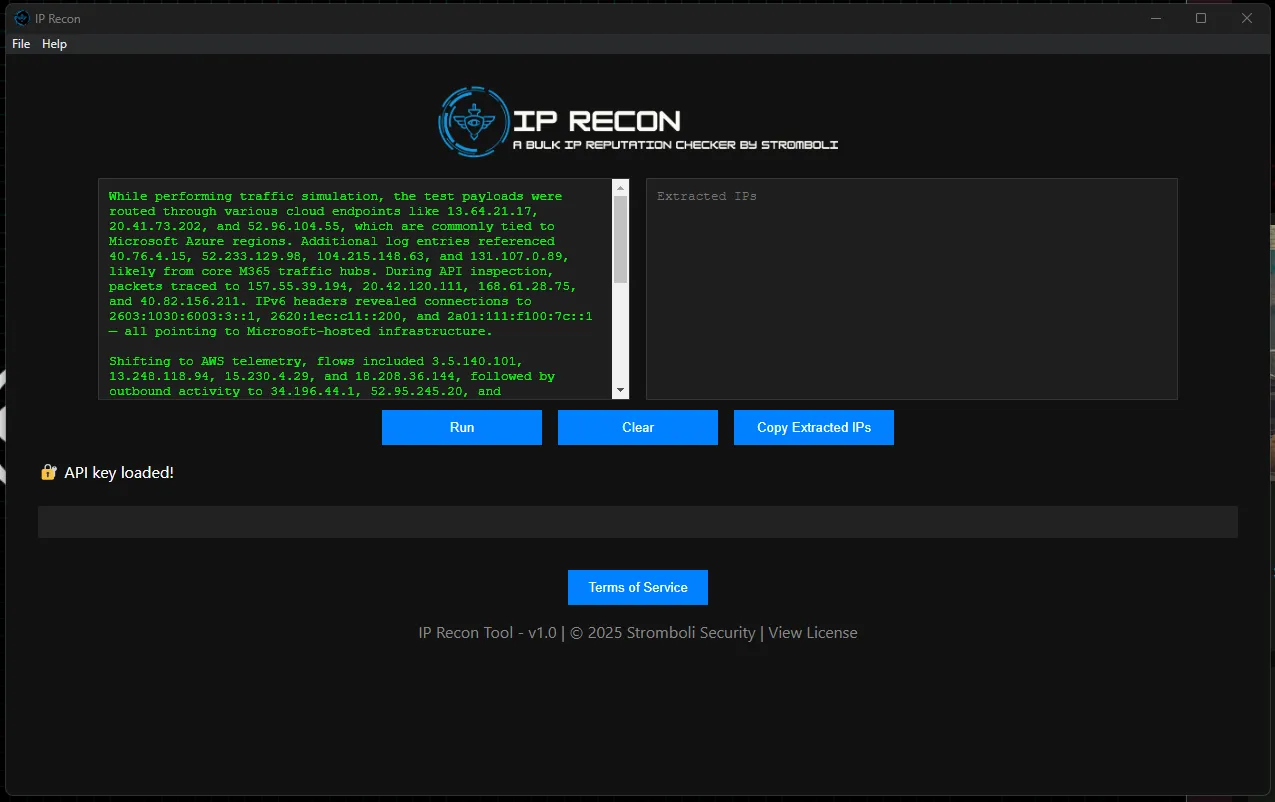Viewport: 1275px width, 802px height.
Task: Click the "API key loaded!" status text
Action: click(119, 472)
